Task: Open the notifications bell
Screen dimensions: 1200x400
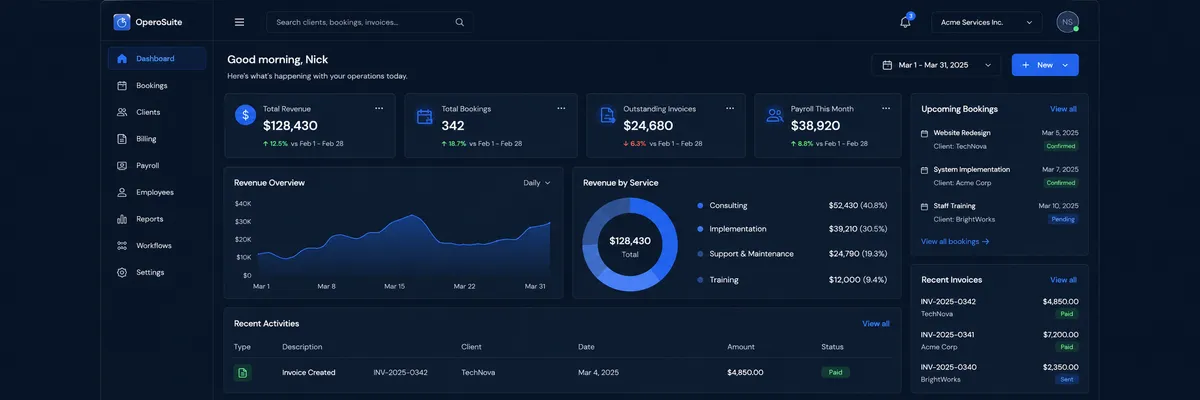Action: coord(905,22)
